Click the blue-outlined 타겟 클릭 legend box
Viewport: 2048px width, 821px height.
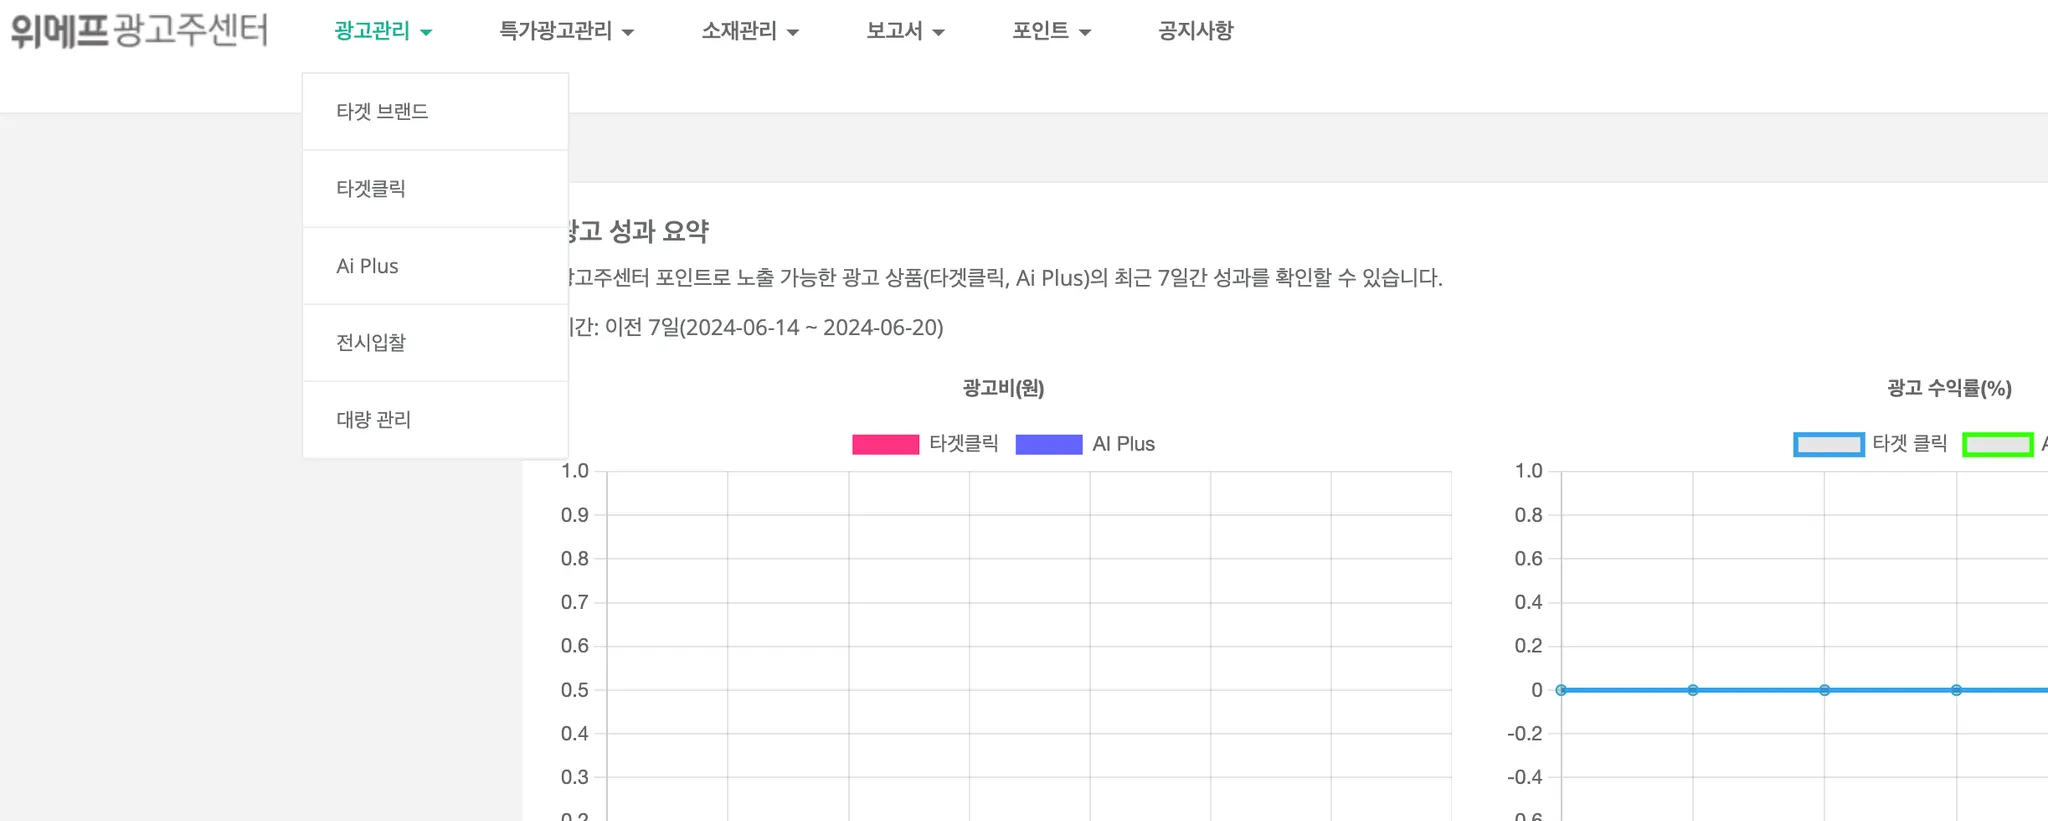coord(1828,444)
